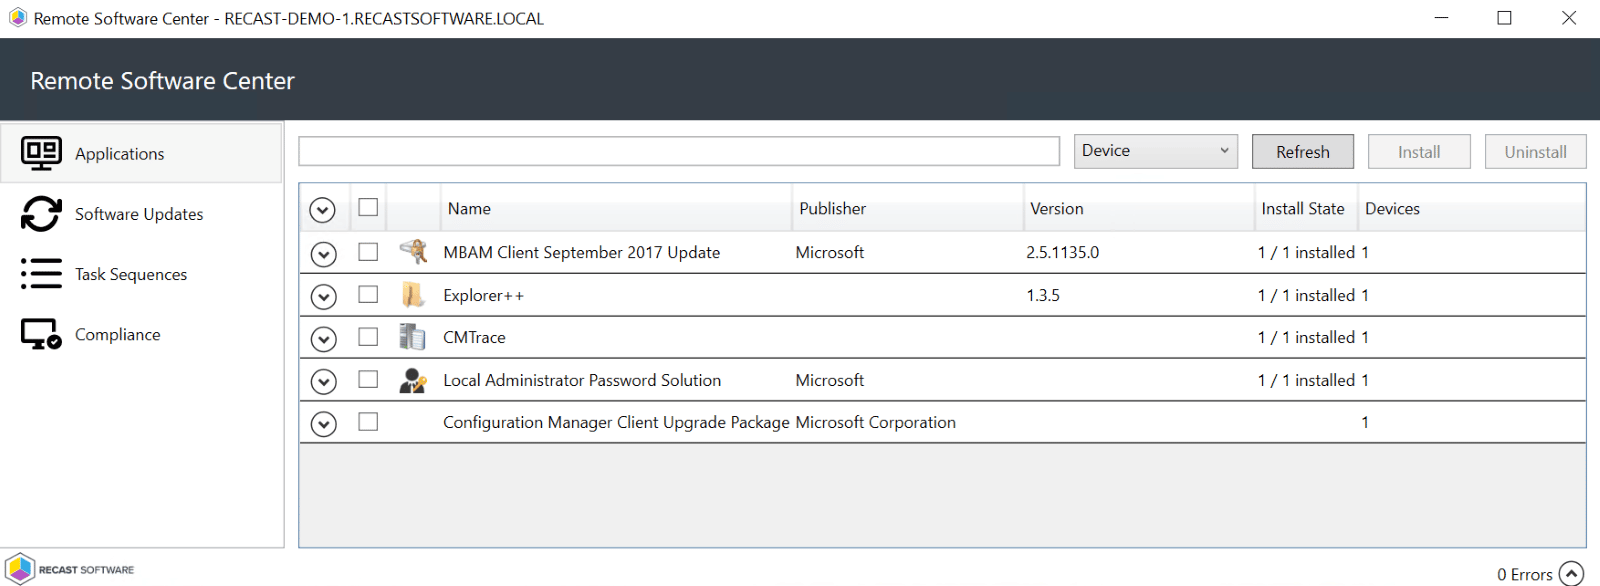Sort by the Publisher column header

click(x=908, y=208)
